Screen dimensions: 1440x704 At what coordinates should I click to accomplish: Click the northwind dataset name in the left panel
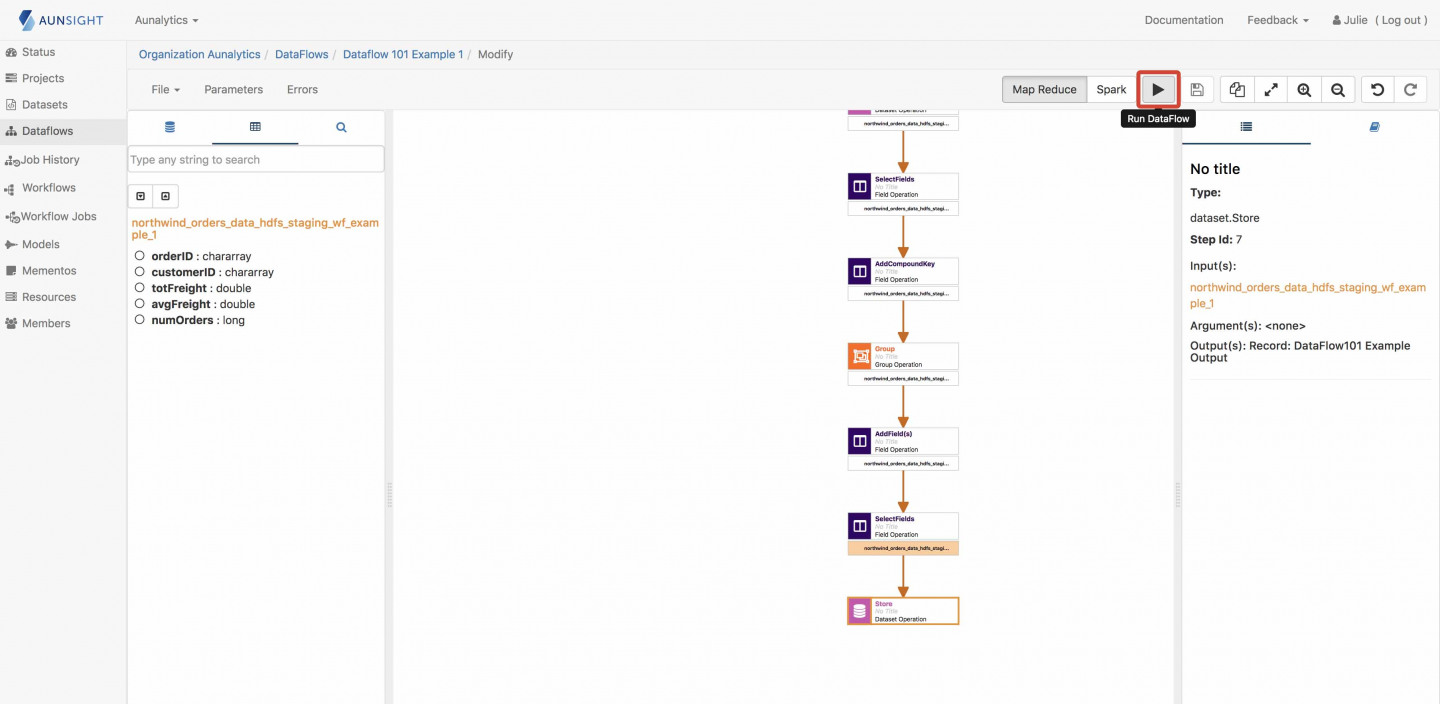click(255, 229)
